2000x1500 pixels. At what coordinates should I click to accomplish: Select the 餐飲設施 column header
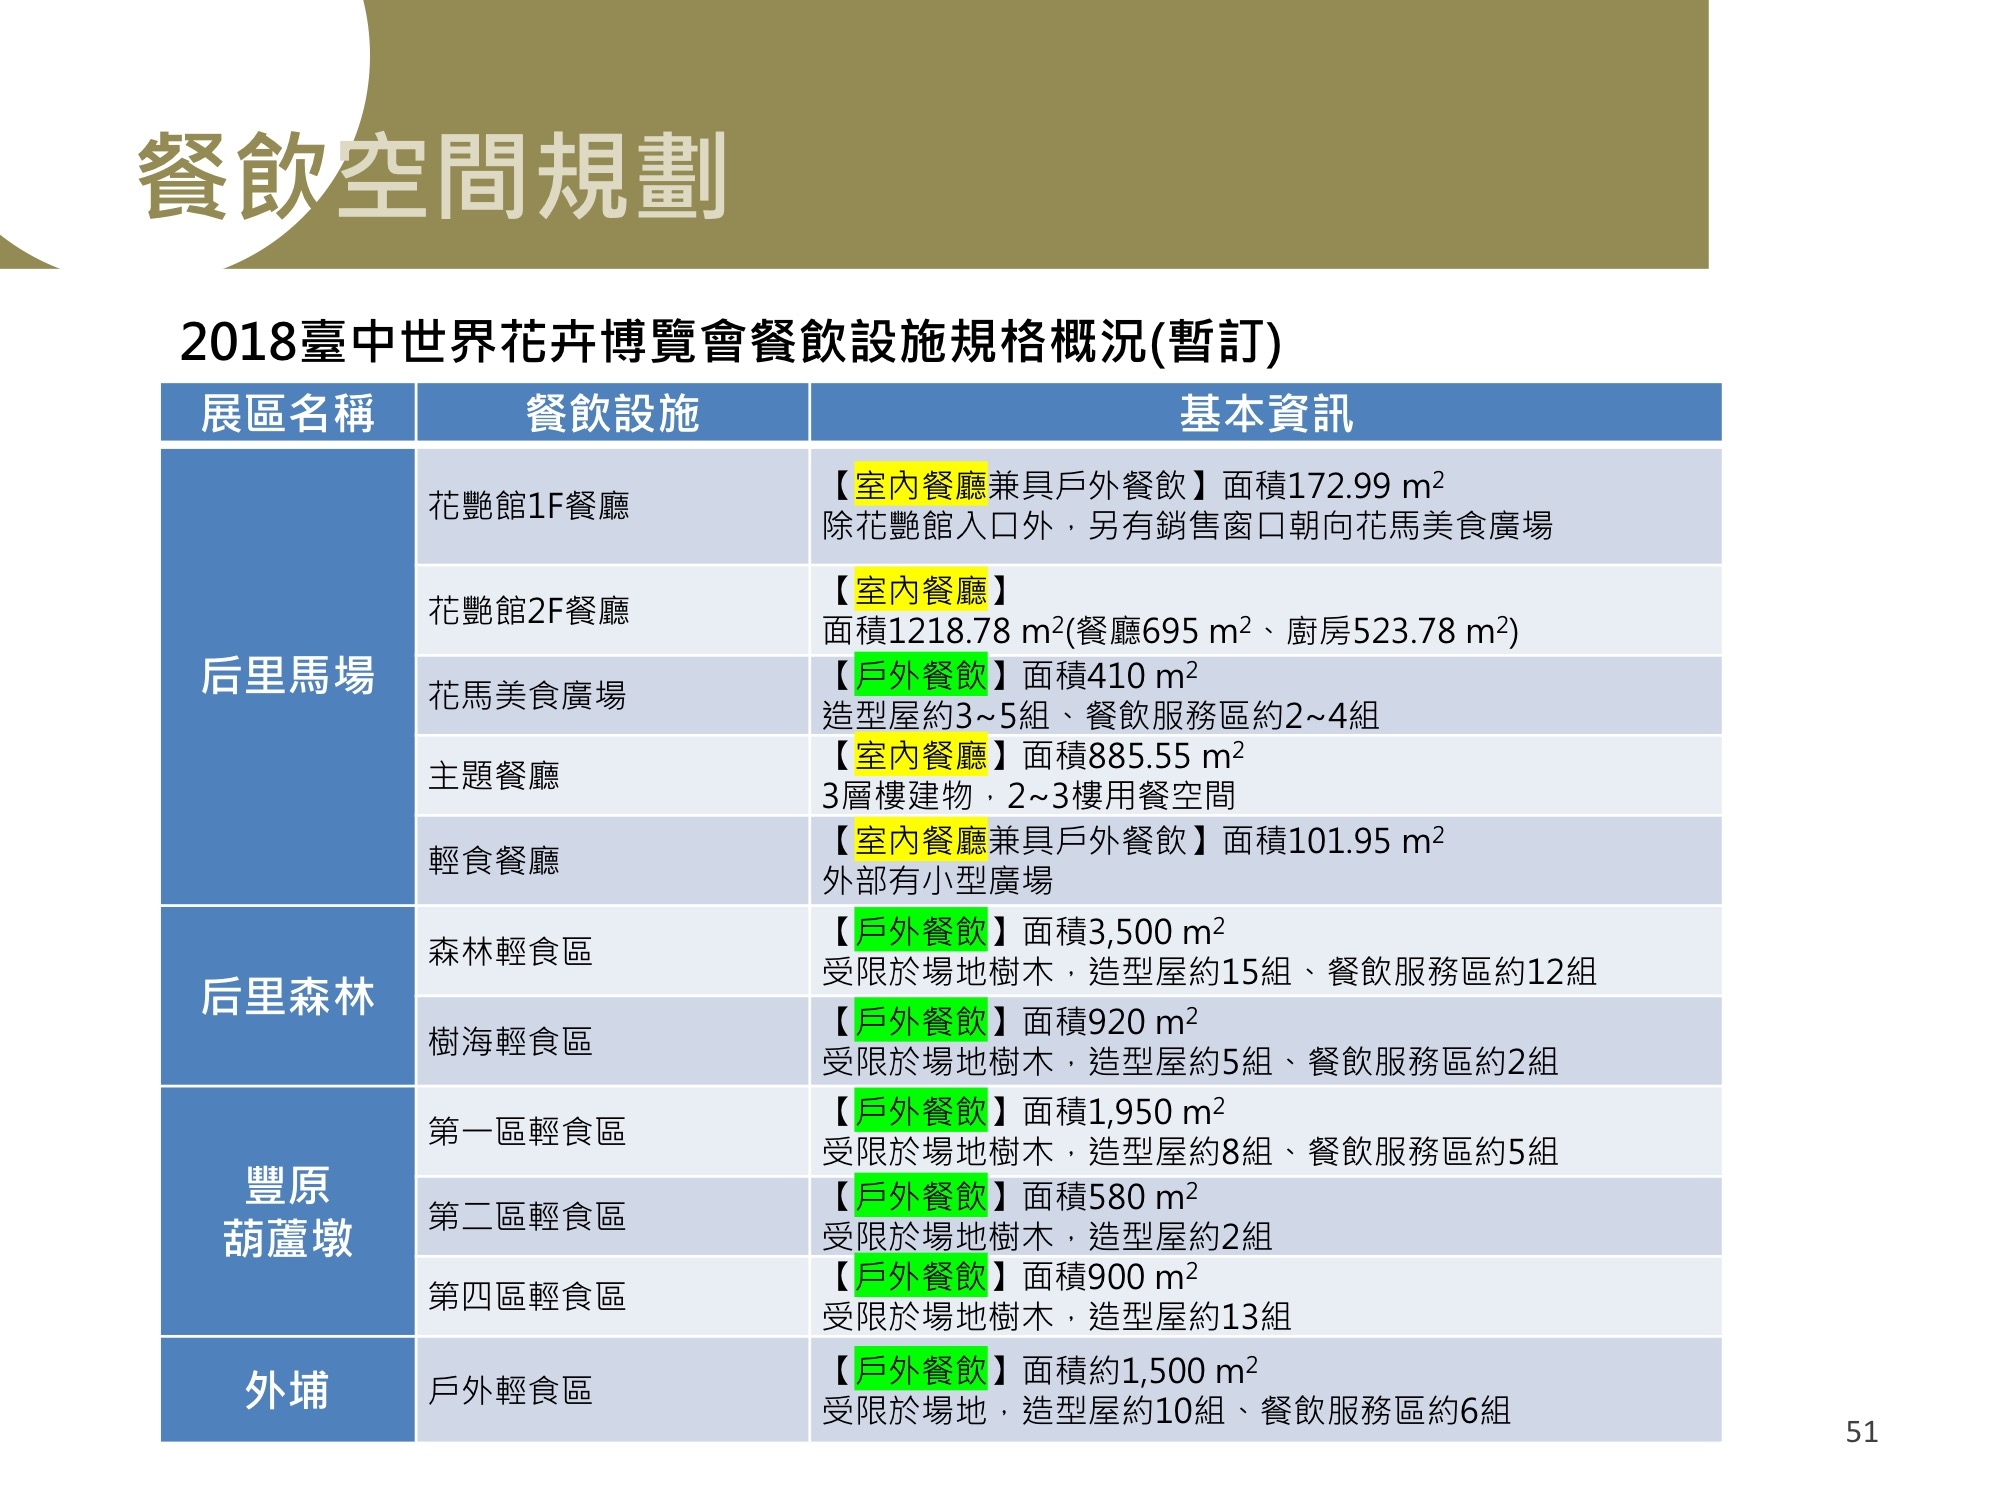pos(612,413)
